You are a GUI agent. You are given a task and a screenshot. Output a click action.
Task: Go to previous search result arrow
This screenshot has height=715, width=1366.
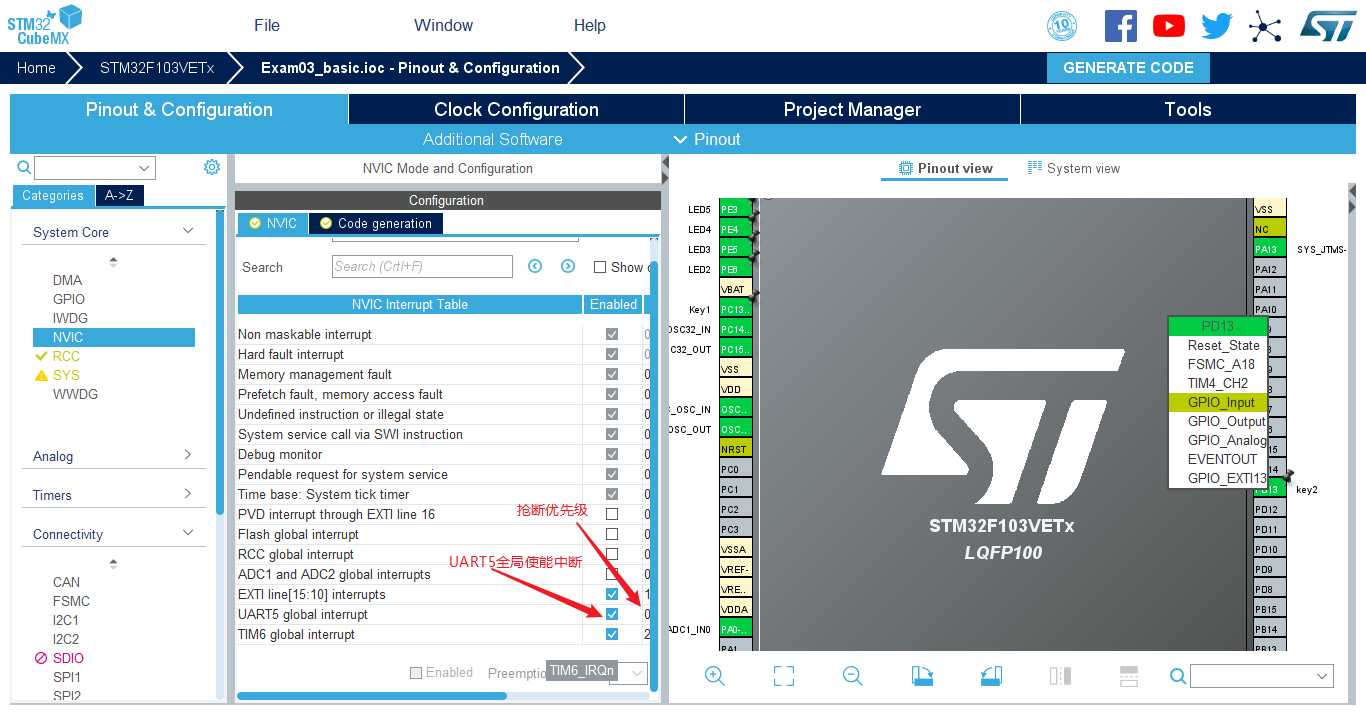(x=535, y=266)
